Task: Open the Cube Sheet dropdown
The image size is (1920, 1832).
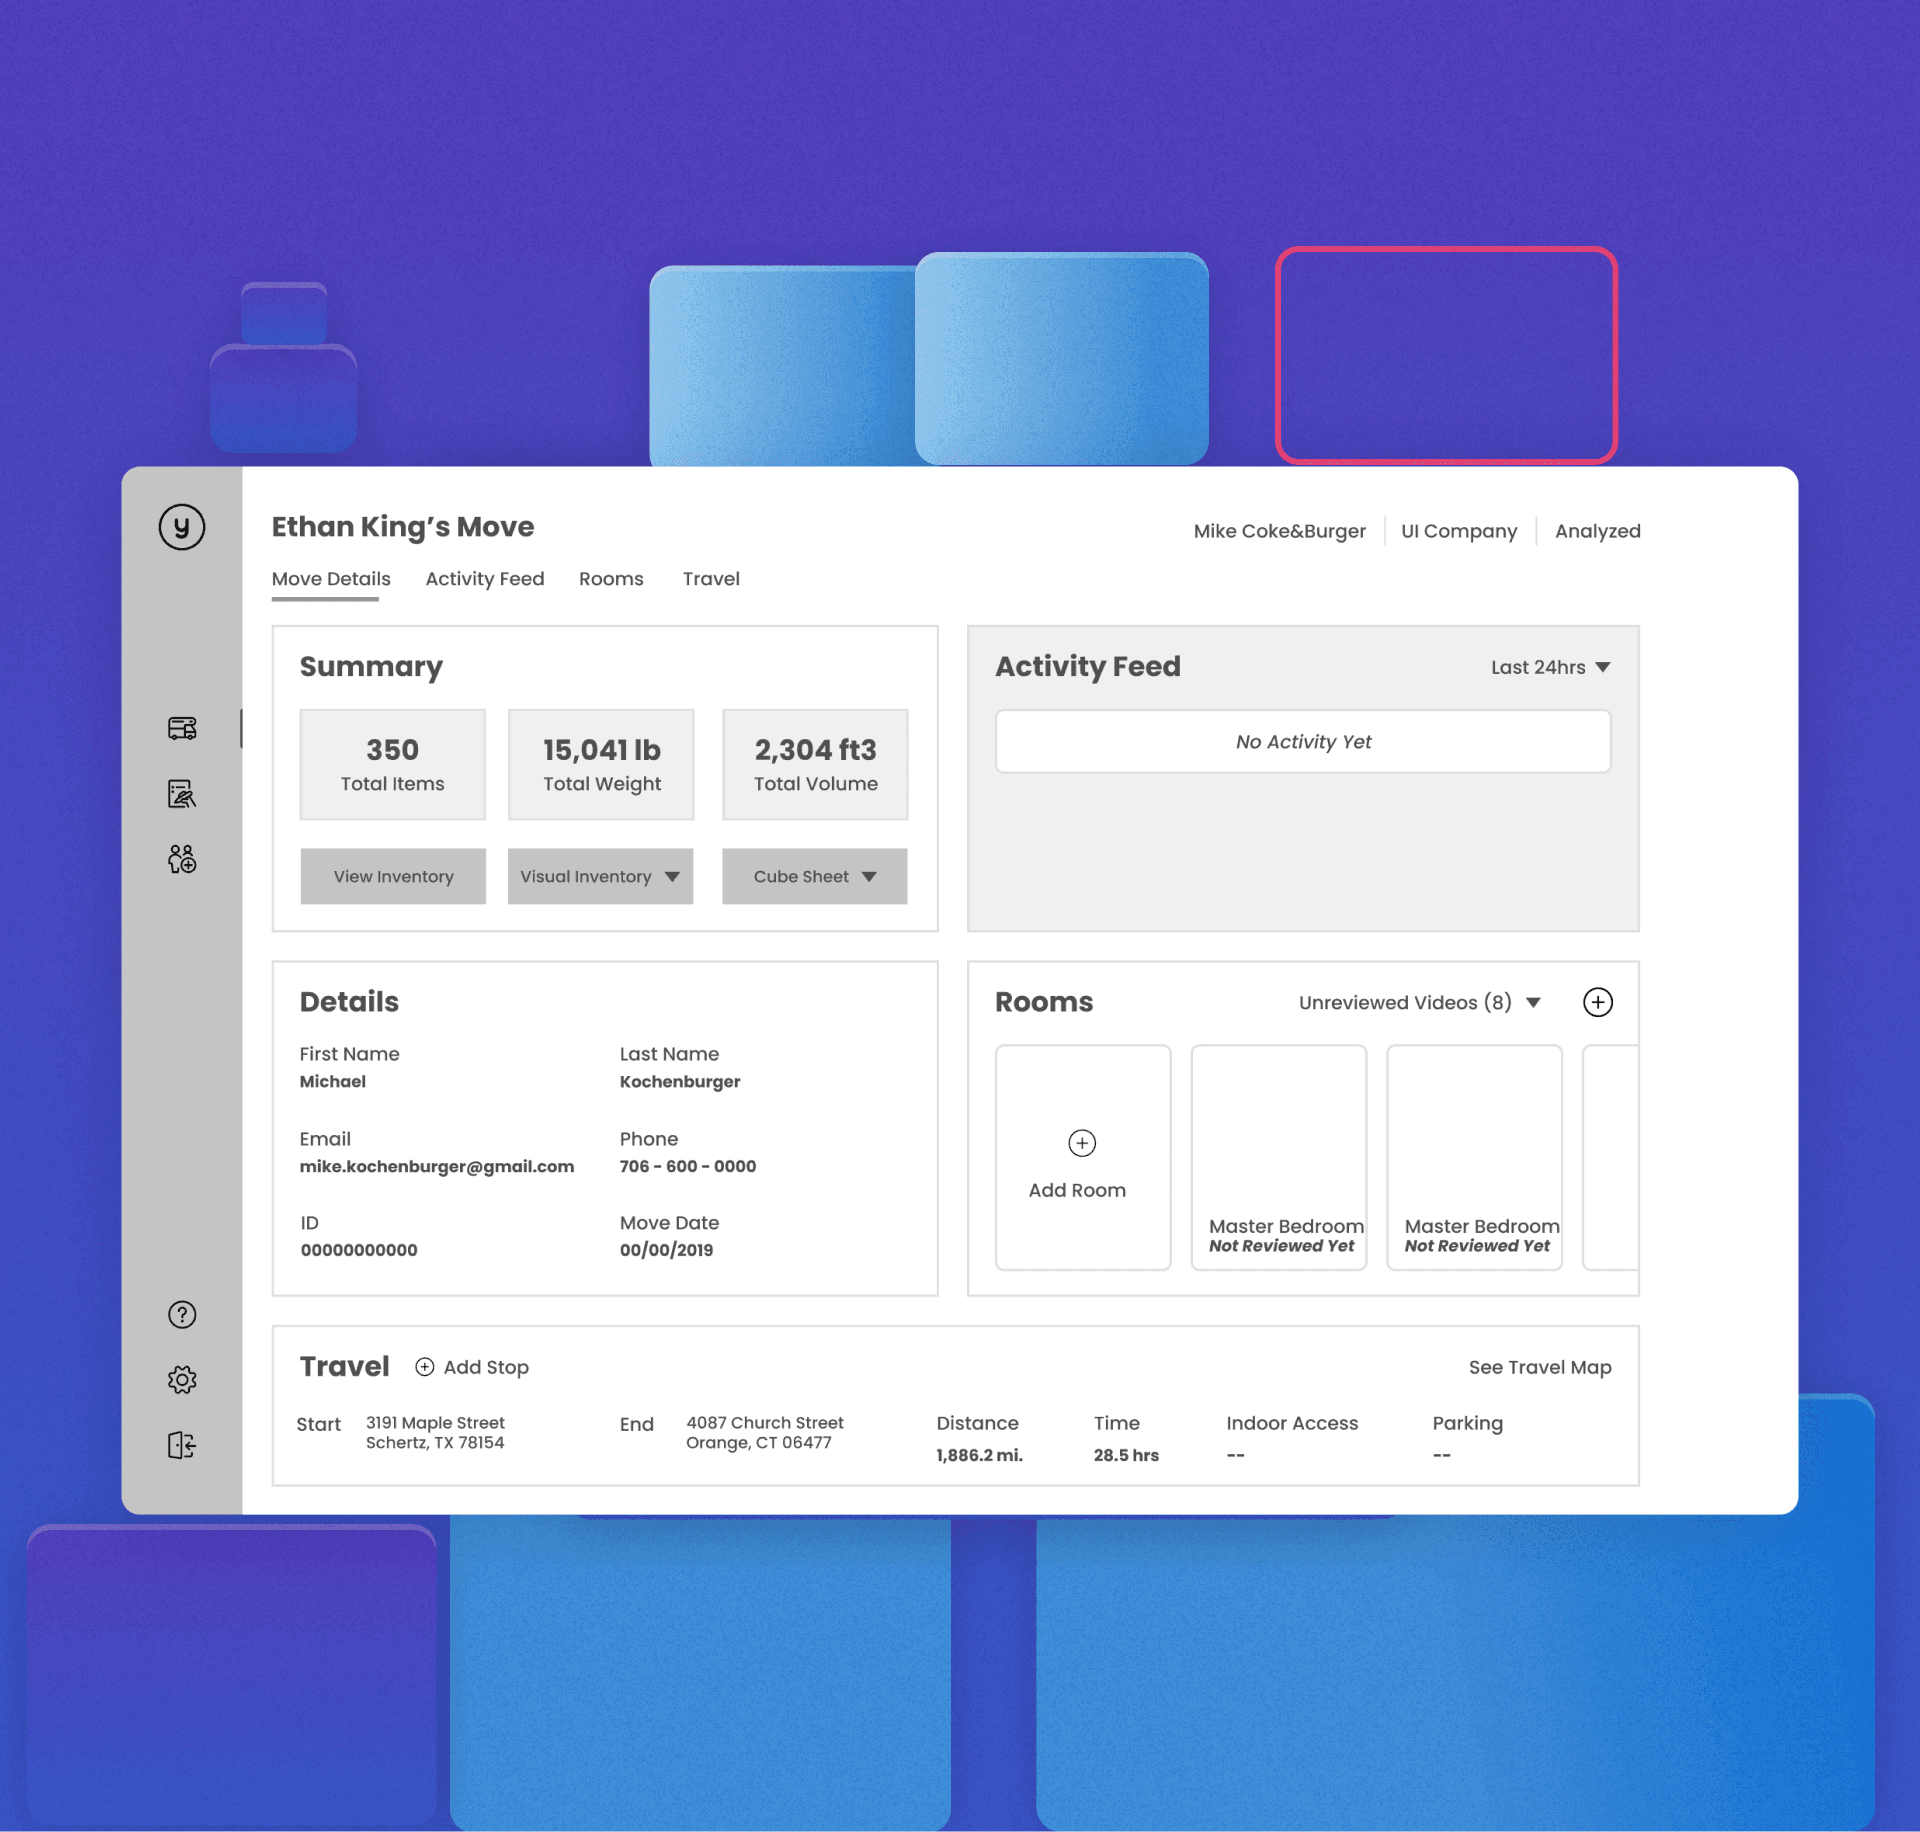Action: (814, 876)
